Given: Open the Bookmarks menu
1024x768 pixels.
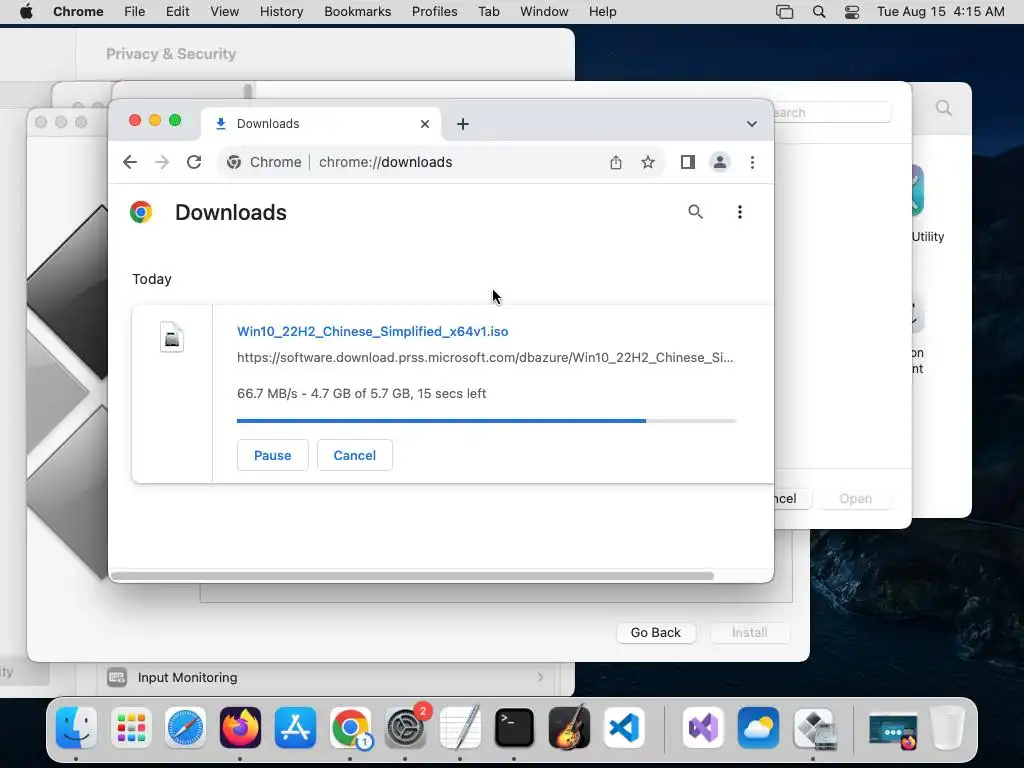Looking at the screenshot, I should point(357,12).
